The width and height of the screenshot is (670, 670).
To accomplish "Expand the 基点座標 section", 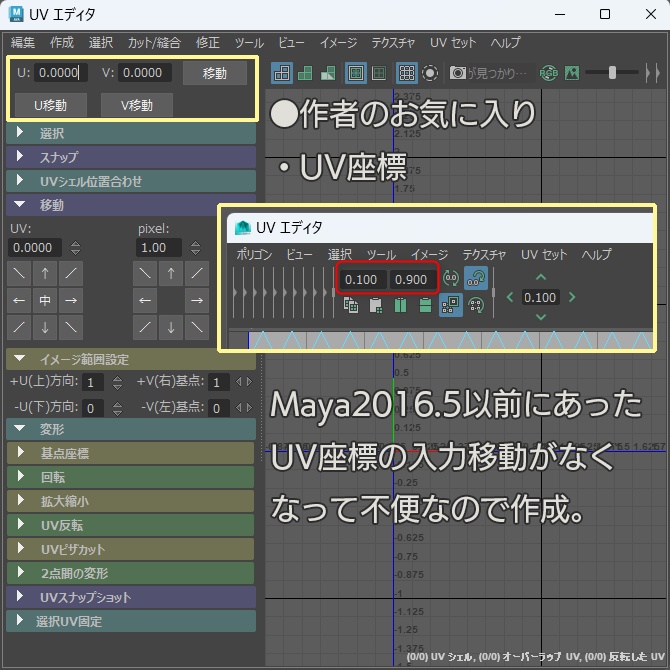I will click(x=131, y=453).
